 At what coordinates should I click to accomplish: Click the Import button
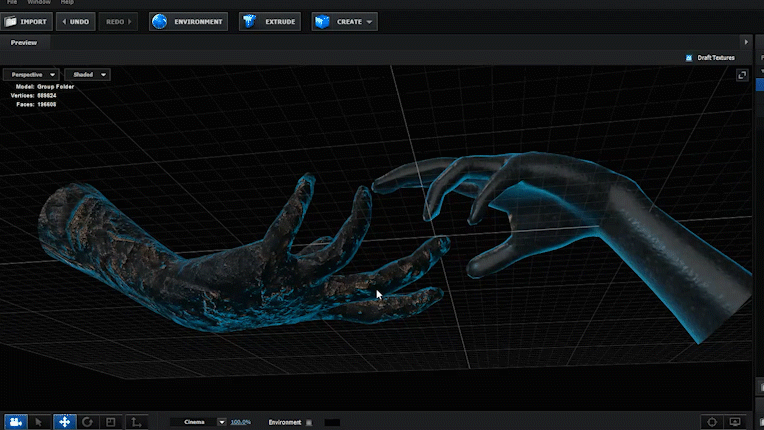click(26, 21)
